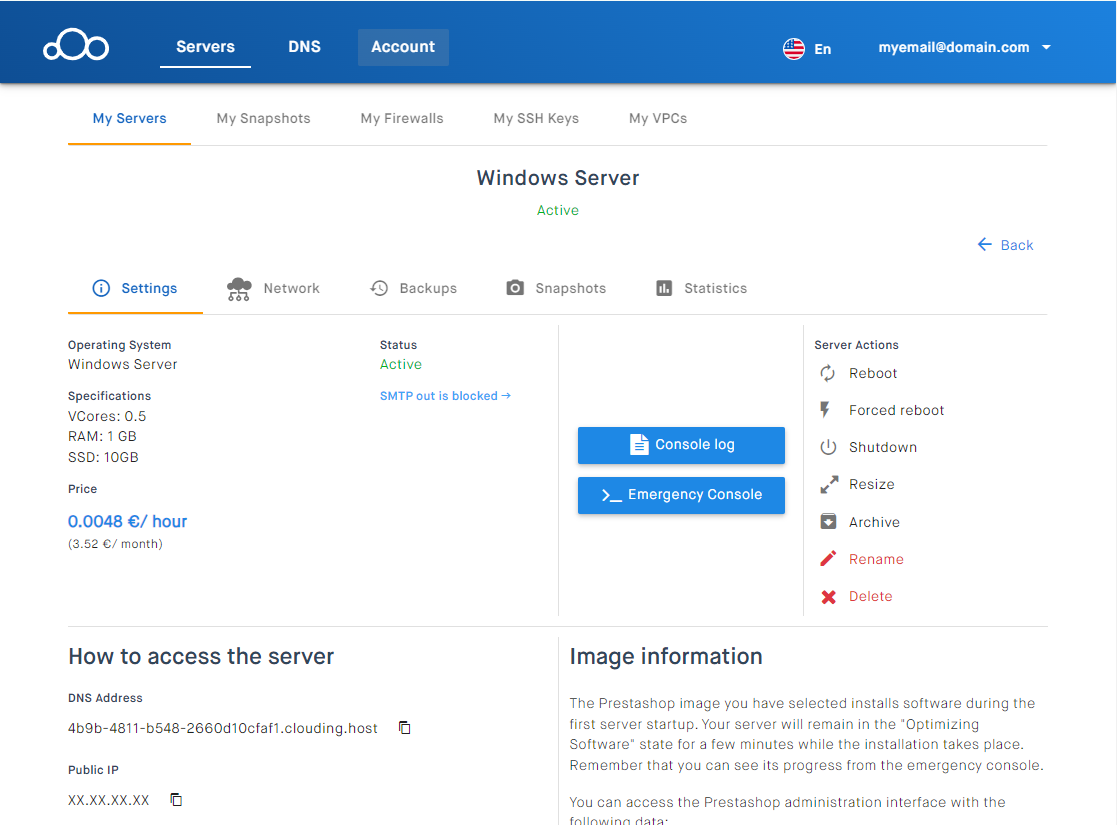Screen dimensions: 1117x825
Task: Follow the SMTP out is blocked link
Action: tap(445, 395)
